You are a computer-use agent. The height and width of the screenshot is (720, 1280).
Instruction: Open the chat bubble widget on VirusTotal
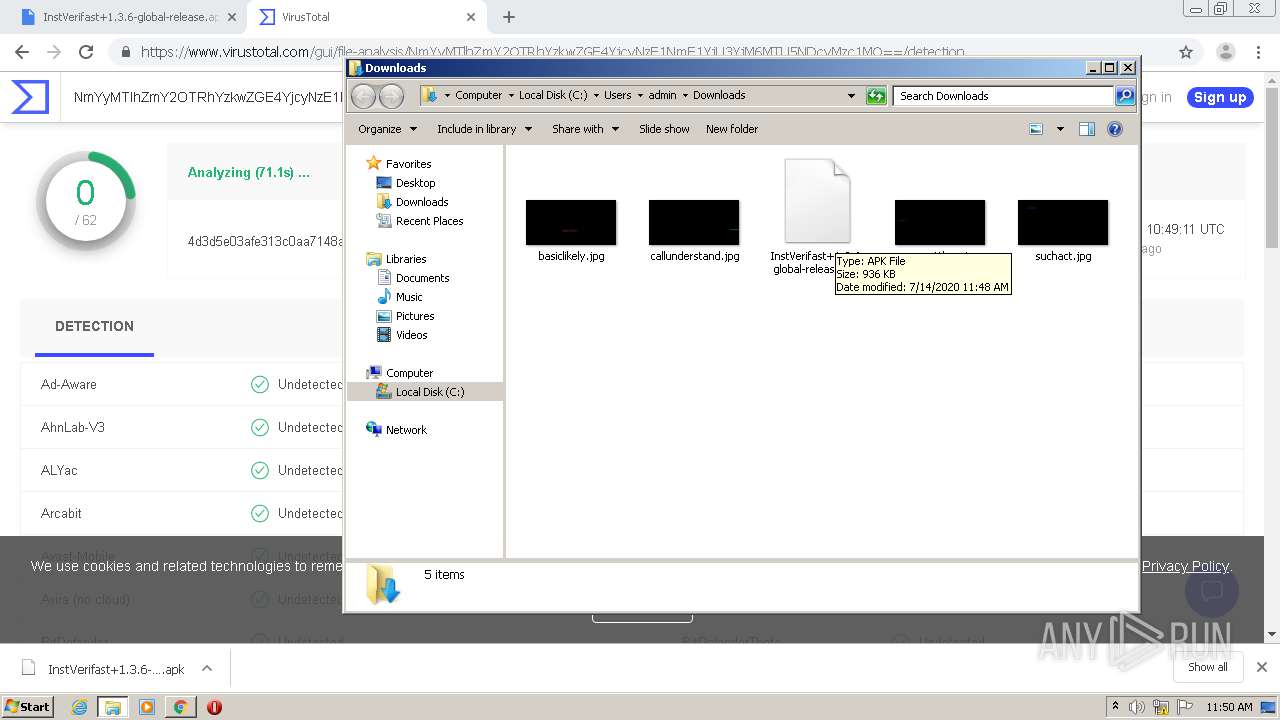tap(1212, 591)
